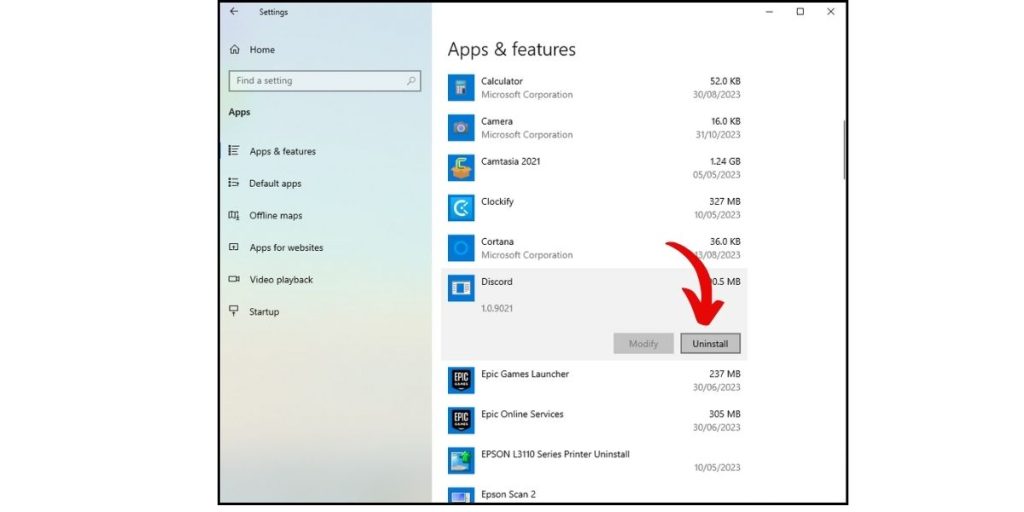Click Calculator size 52.0 KB

click(x=725, y=82)
